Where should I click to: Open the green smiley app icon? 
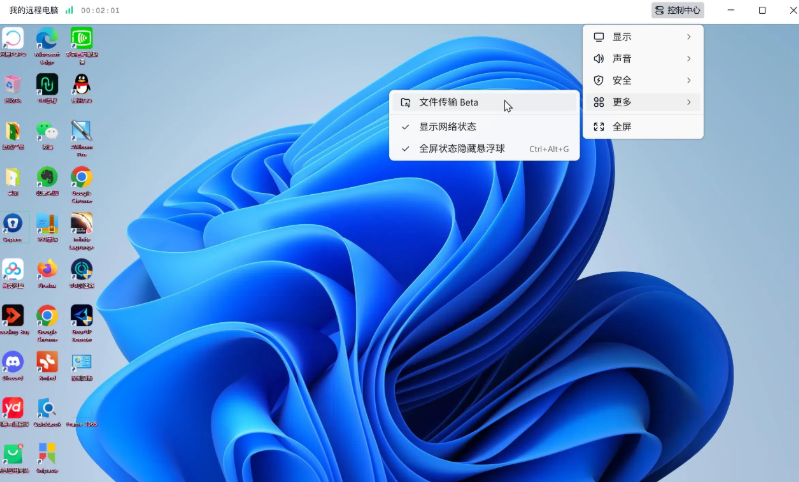[x=13, y=454]
